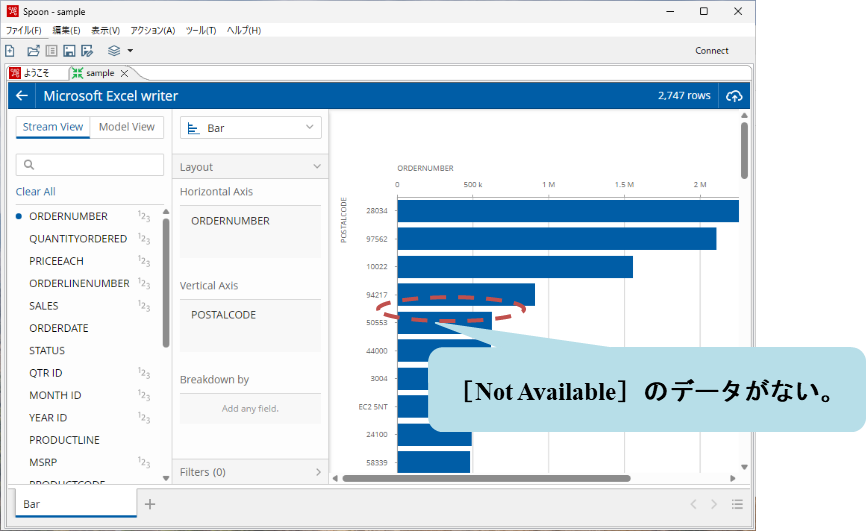This screenshot has width=866, height=531.
Task: Click the chart scroll up arrow
Action: [744, 115]
